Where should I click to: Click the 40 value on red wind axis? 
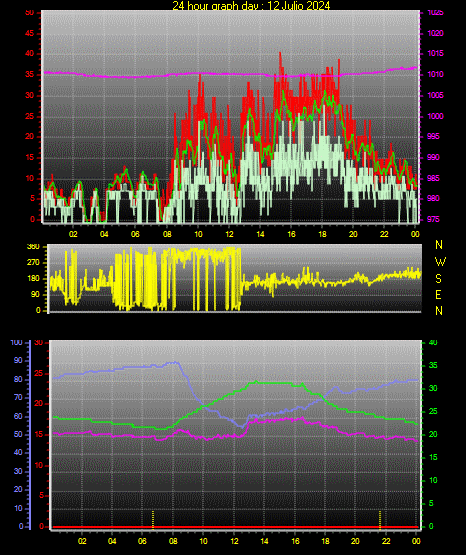29,53
